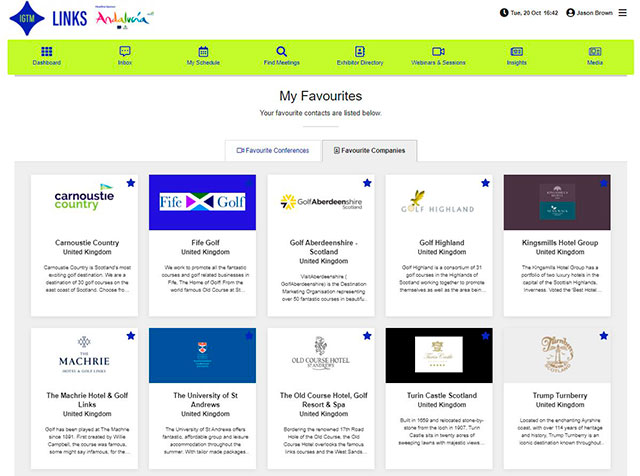
Task: Click the date text Tue, 20 Oct
Action: [x=526, y=13]
